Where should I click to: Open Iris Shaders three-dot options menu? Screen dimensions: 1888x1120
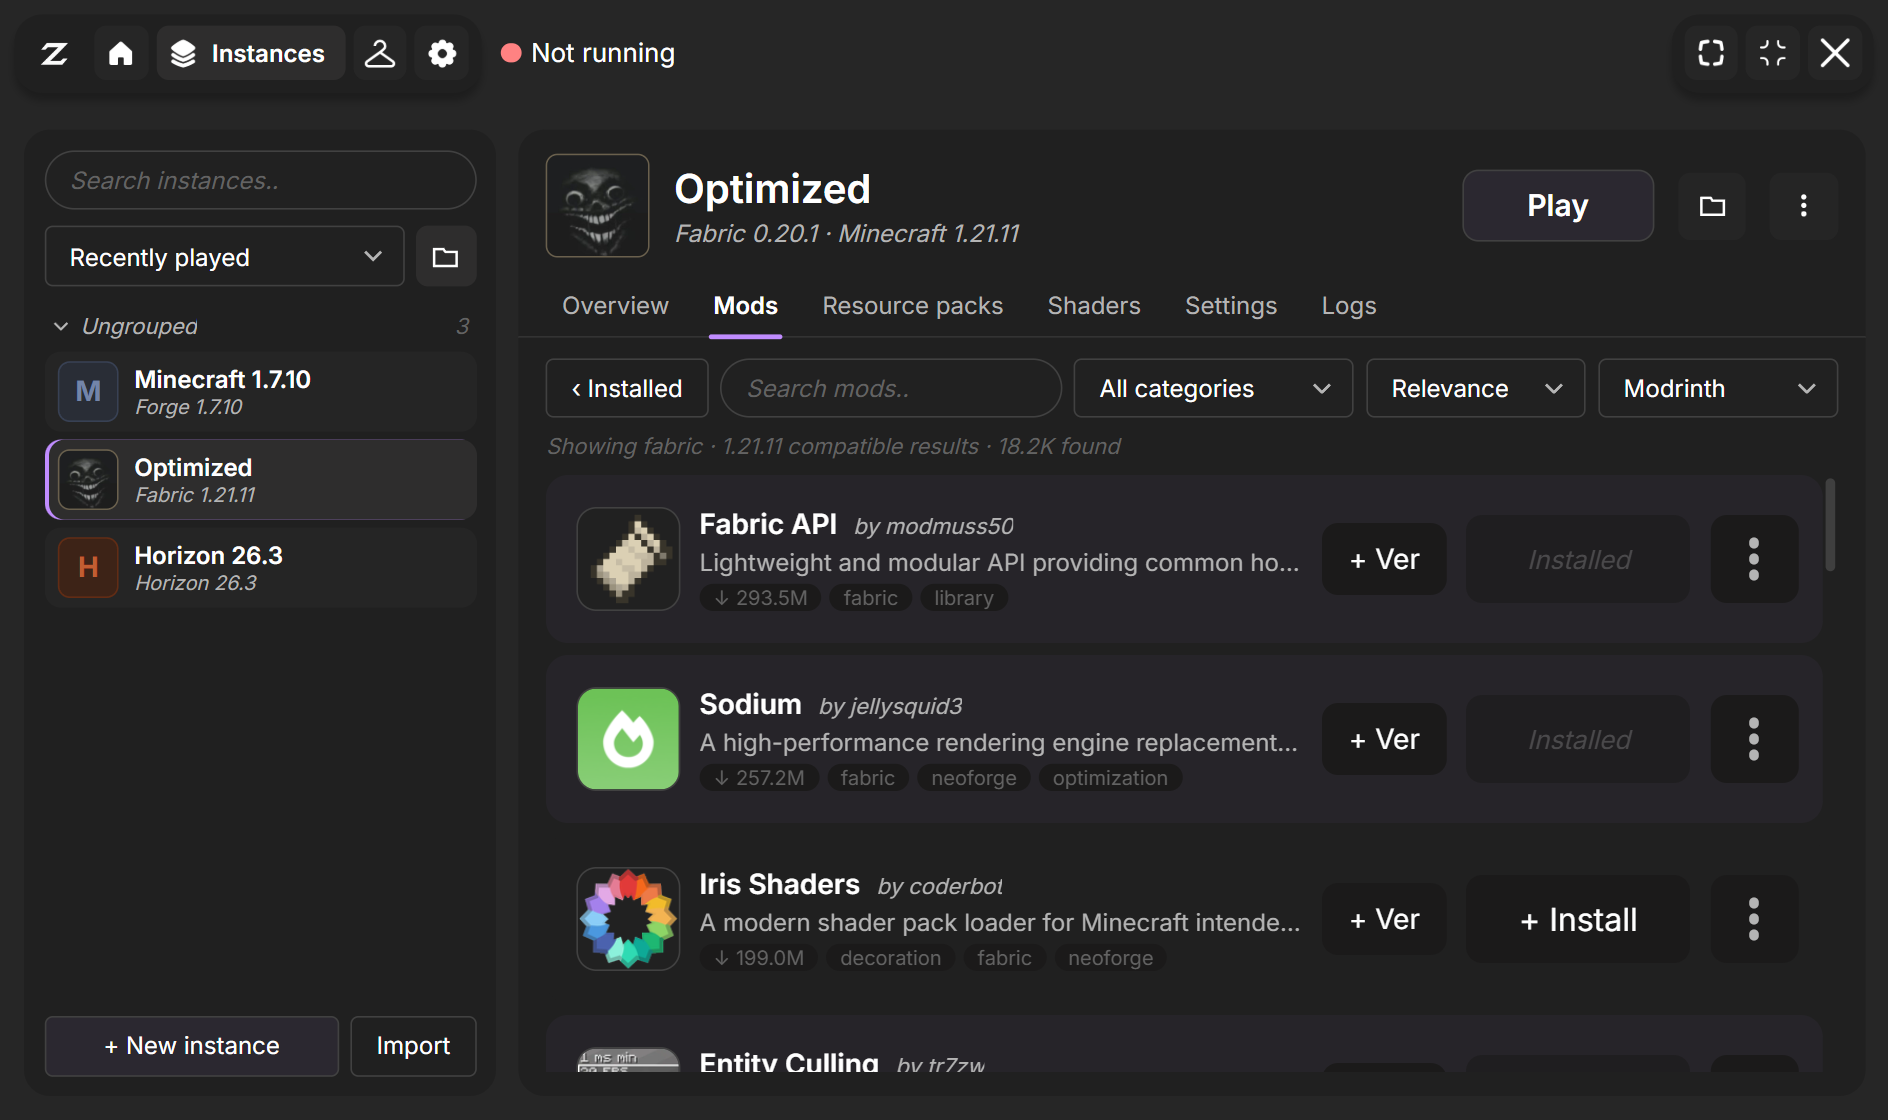tap(1754, 919)
